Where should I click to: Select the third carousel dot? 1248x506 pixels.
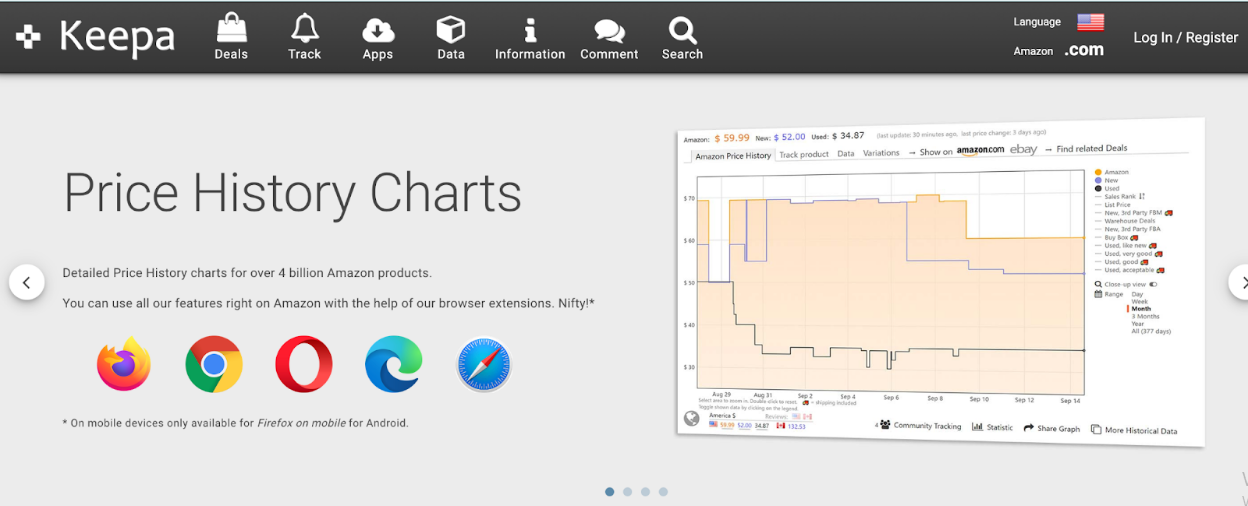click(646, 492)
